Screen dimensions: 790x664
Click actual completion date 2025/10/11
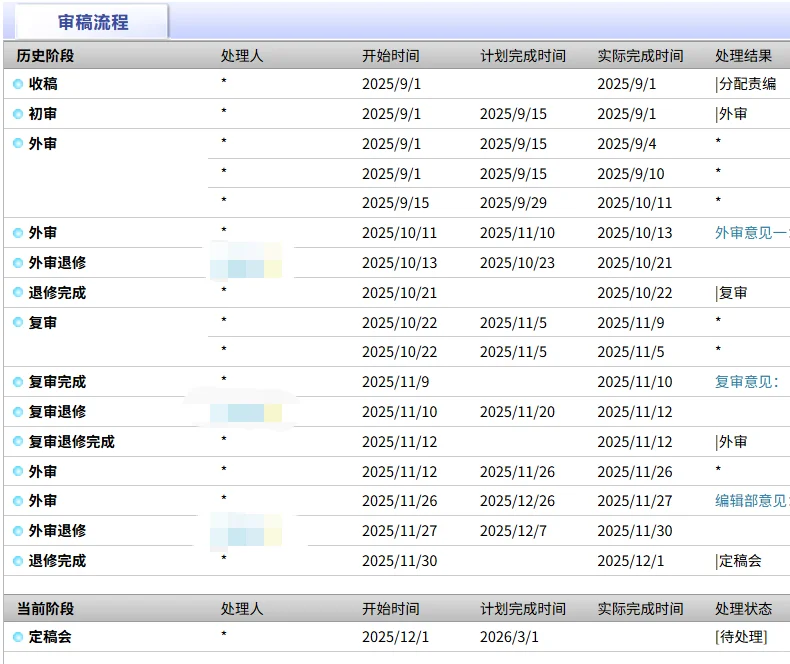(635, 203)
